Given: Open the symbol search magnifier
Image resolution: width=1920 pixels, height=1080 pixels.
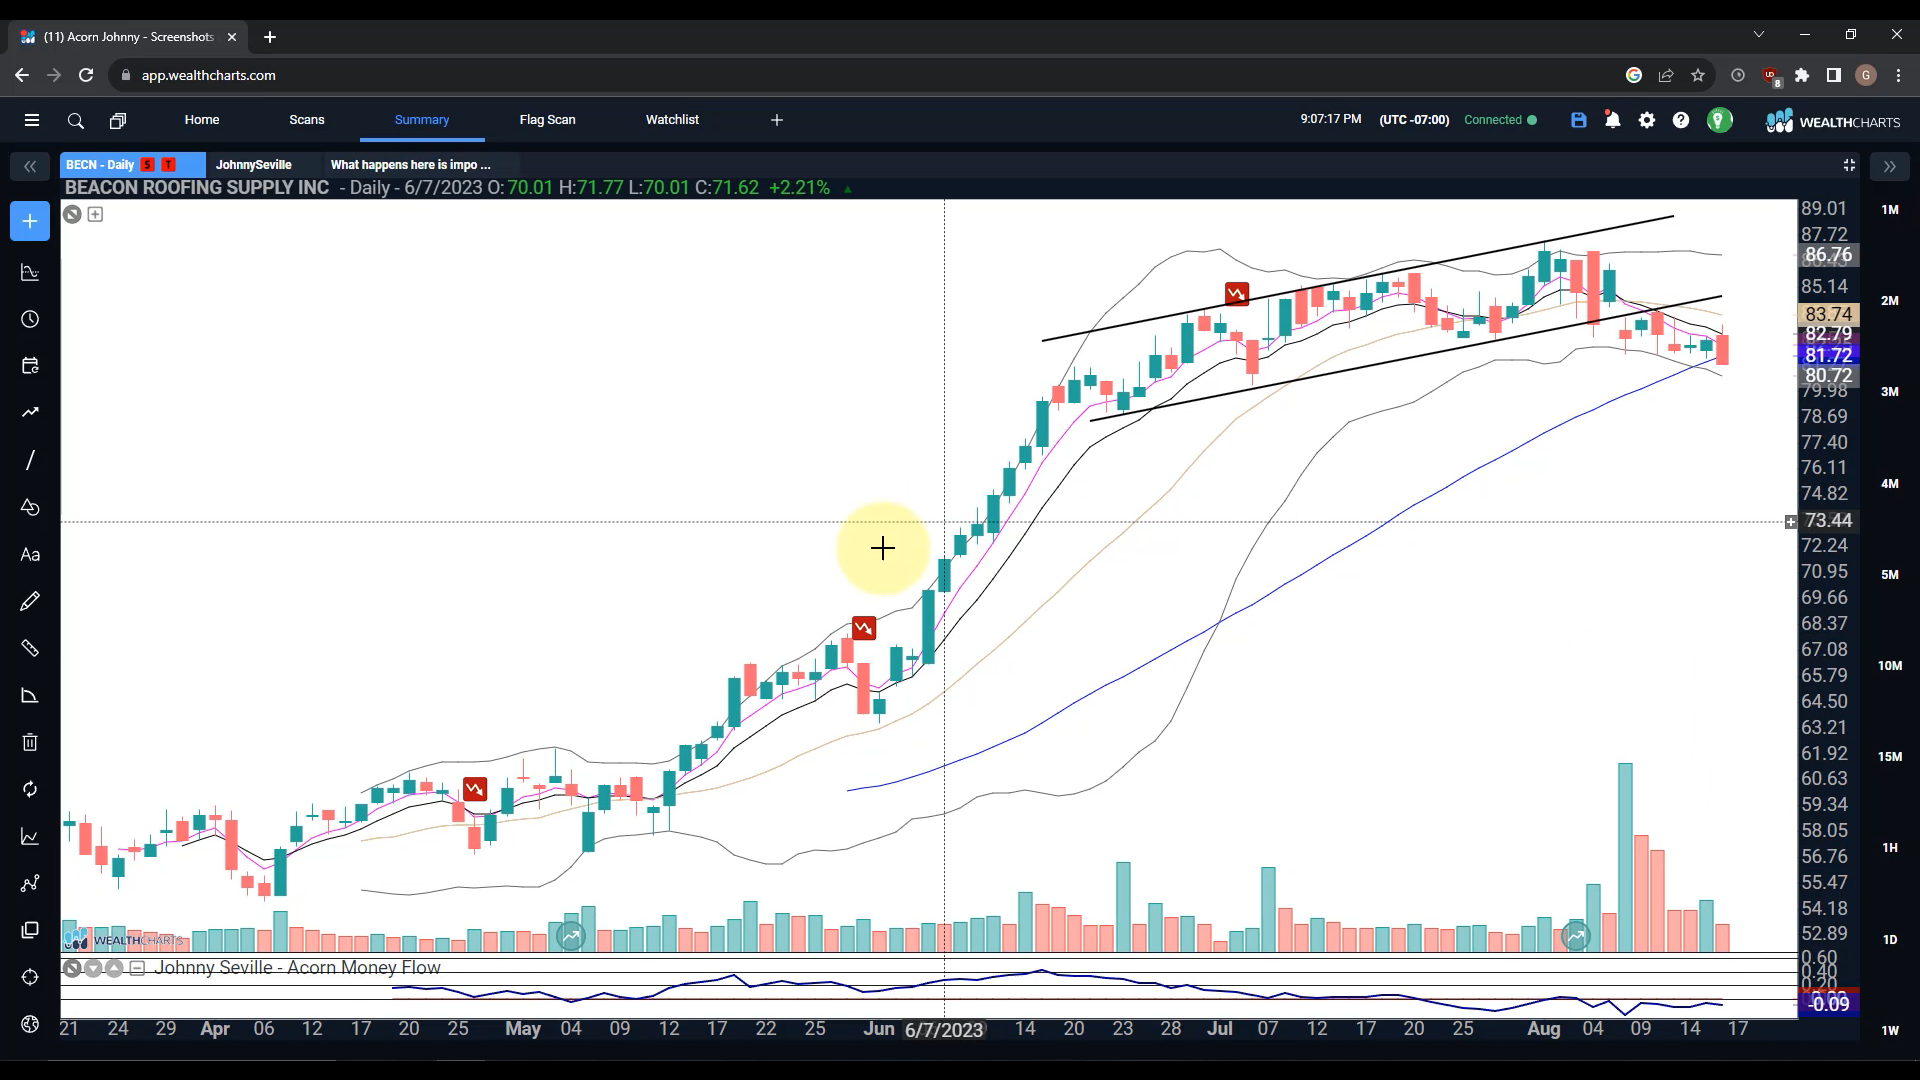Looking at the screenshot, I should (75, 121).
